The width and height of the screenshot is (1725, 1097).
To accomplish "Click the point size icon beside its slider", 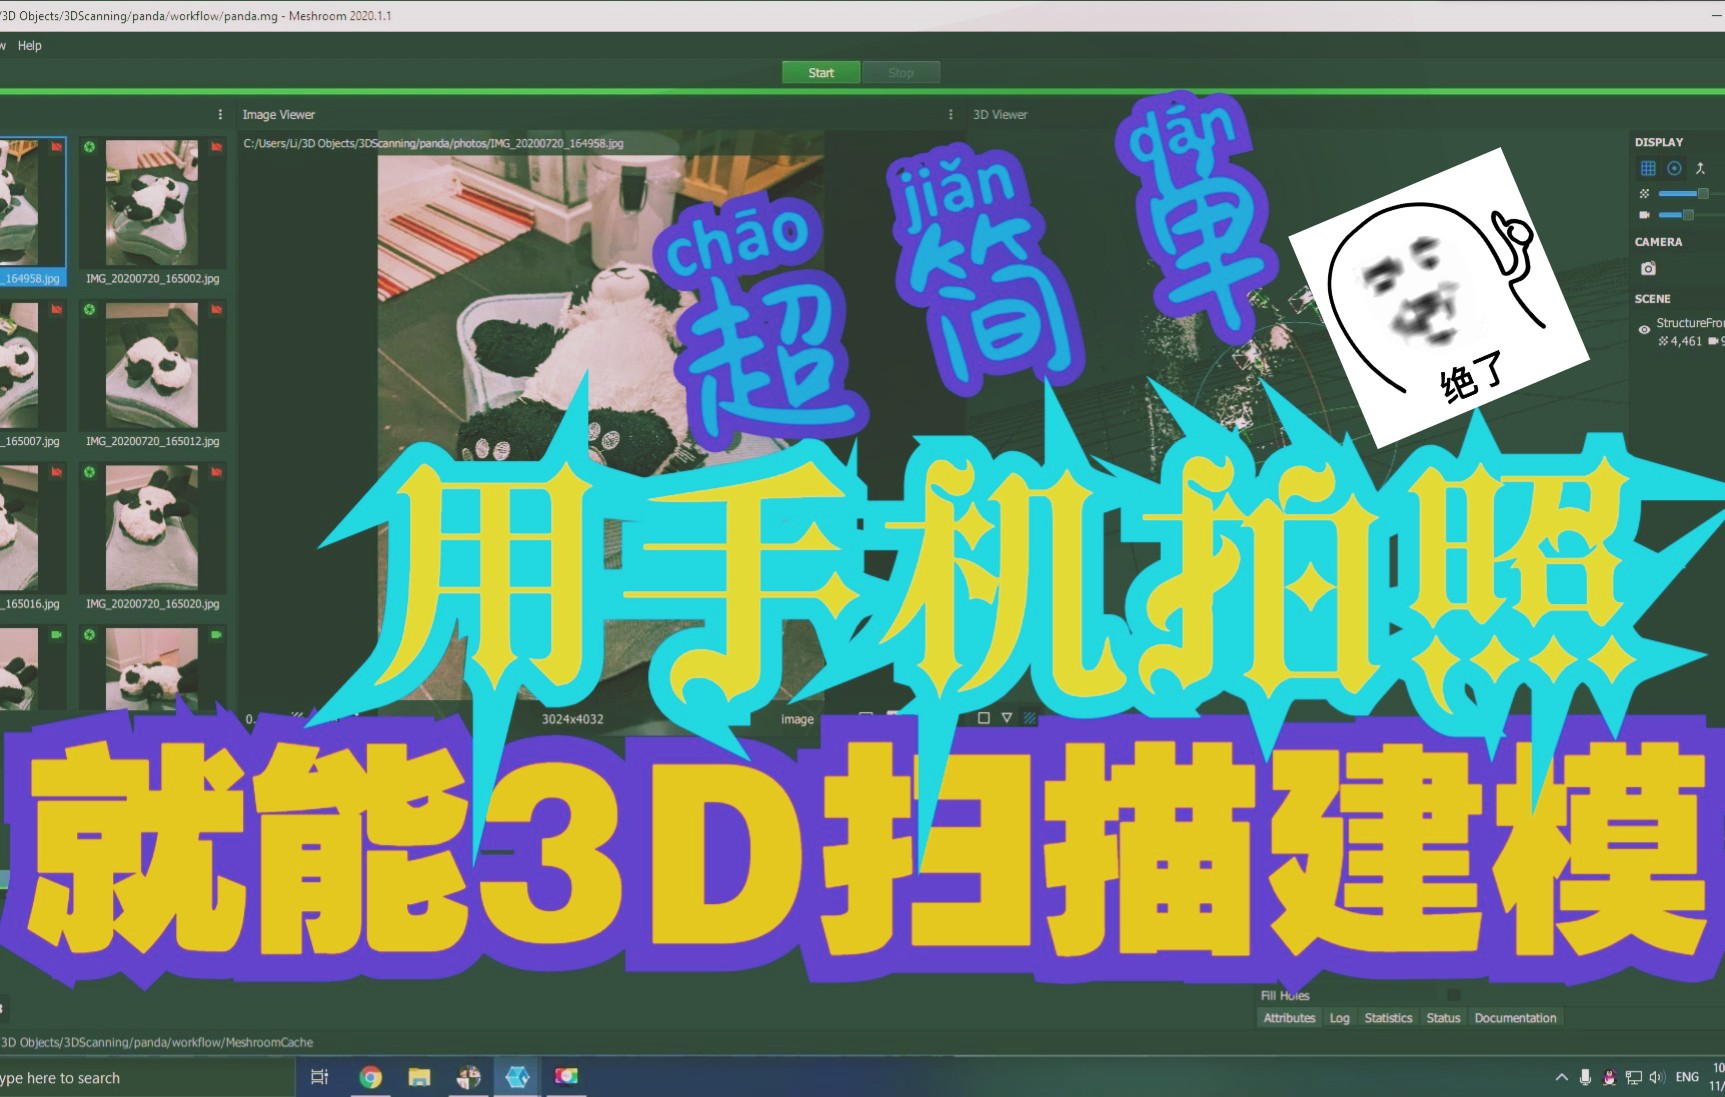I will click(x=1644, y=193).
